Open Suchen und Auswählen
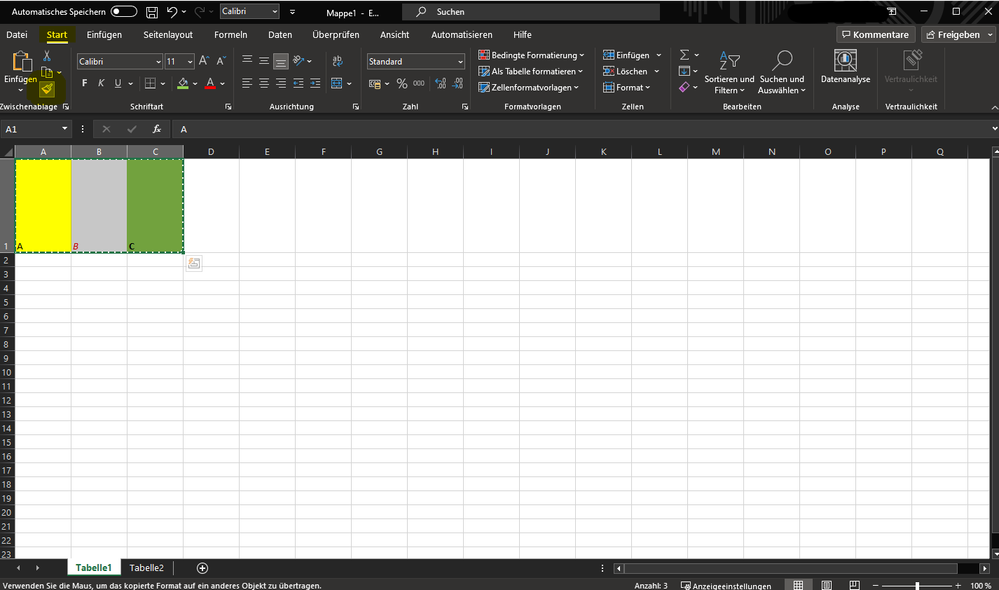Image resolution: width=999 pixels, height=590 pixels. [x=782, y=73]
